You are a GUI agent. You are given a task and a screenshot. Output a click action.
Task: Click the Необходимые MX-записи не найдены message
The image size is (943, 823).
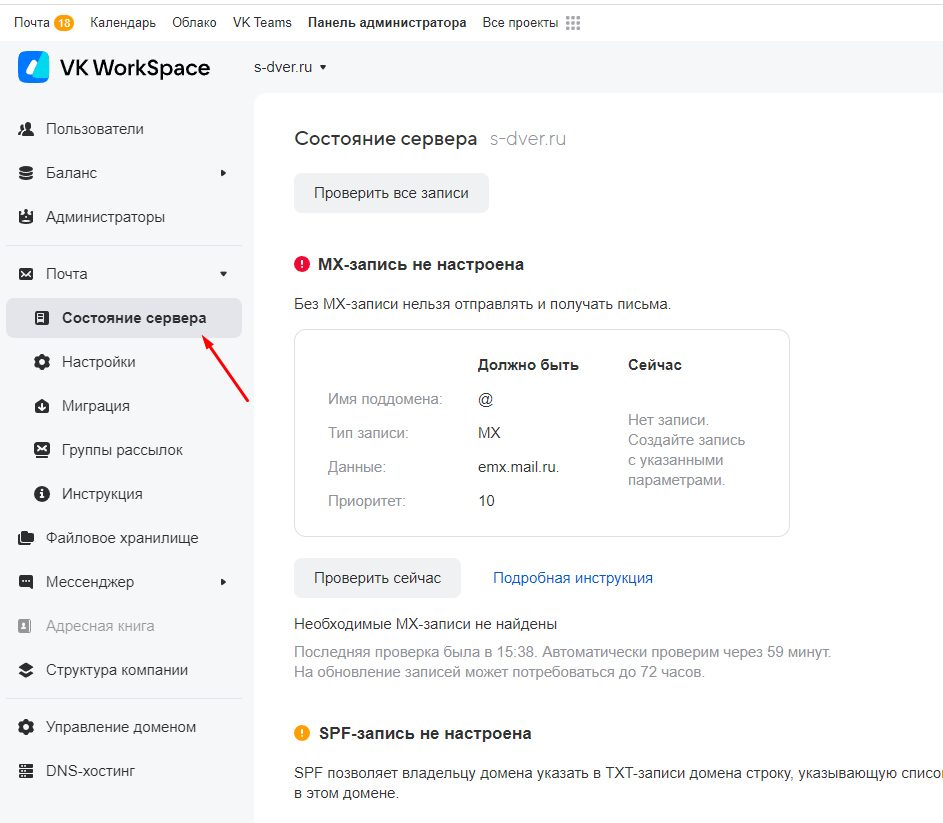425,624
